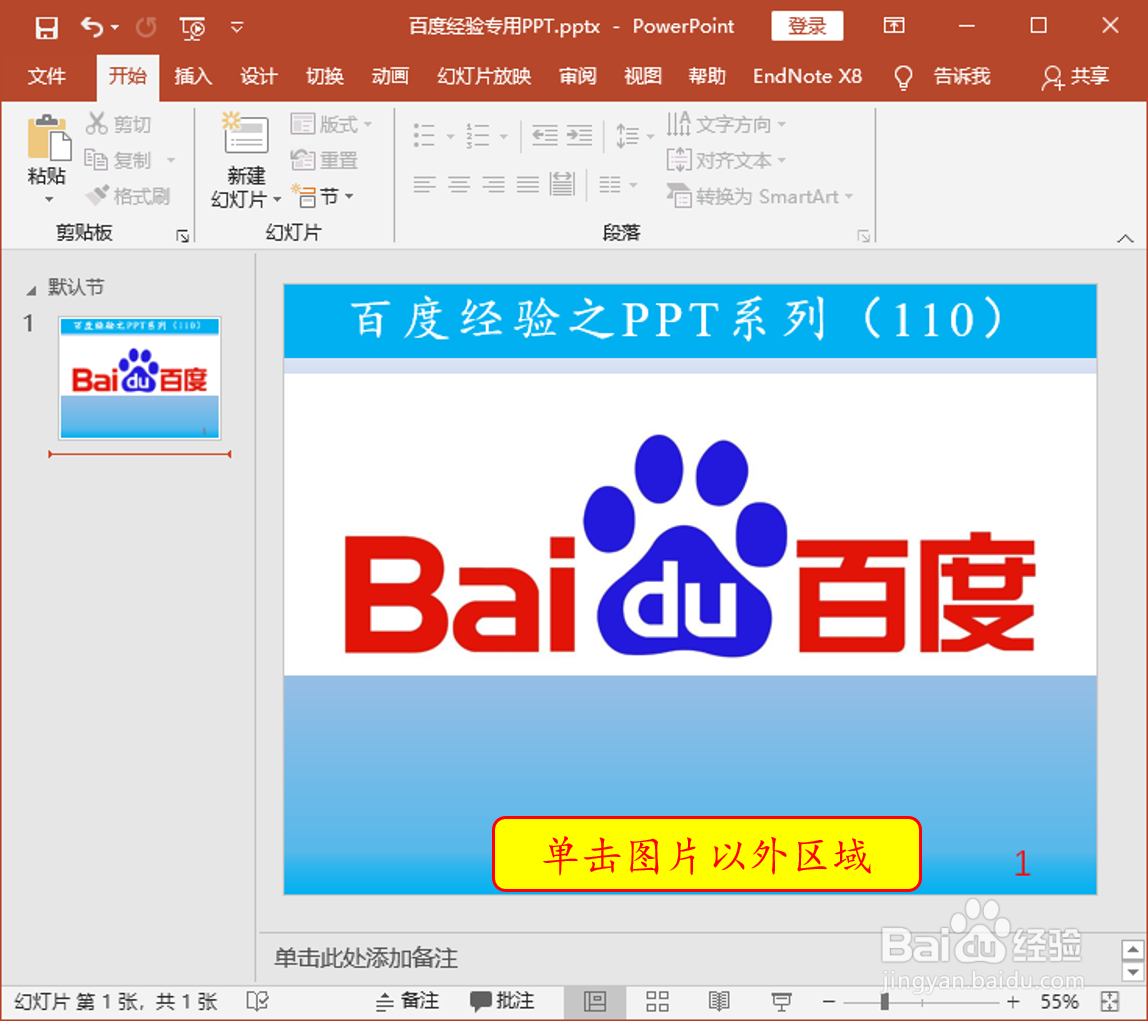Click the columns icon
Screen dimensions: 1148x1021
tap(610, 184)
